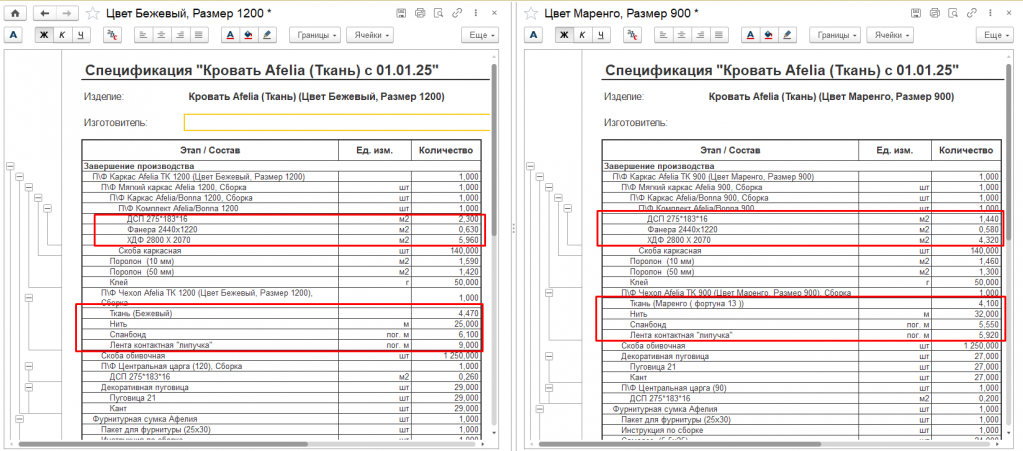The image size is (1023, 451).
Task: Navigate forward with the right arrow
Action: coord(68,13)
